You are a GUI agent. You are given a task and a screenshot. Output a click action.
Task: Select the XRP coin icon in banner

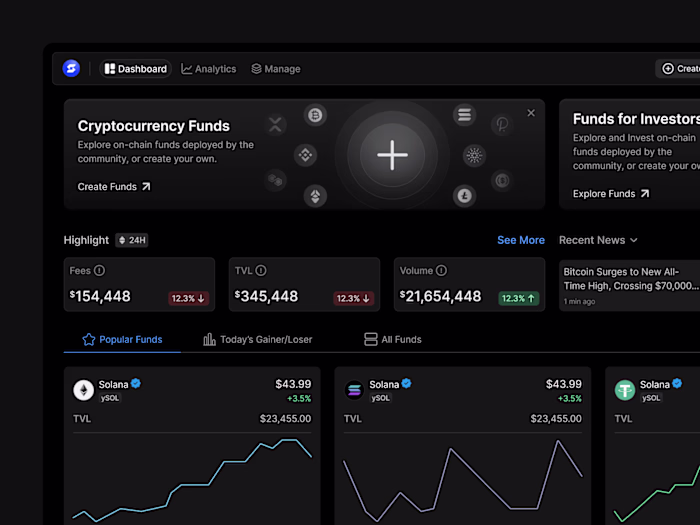tap(275, 125)
